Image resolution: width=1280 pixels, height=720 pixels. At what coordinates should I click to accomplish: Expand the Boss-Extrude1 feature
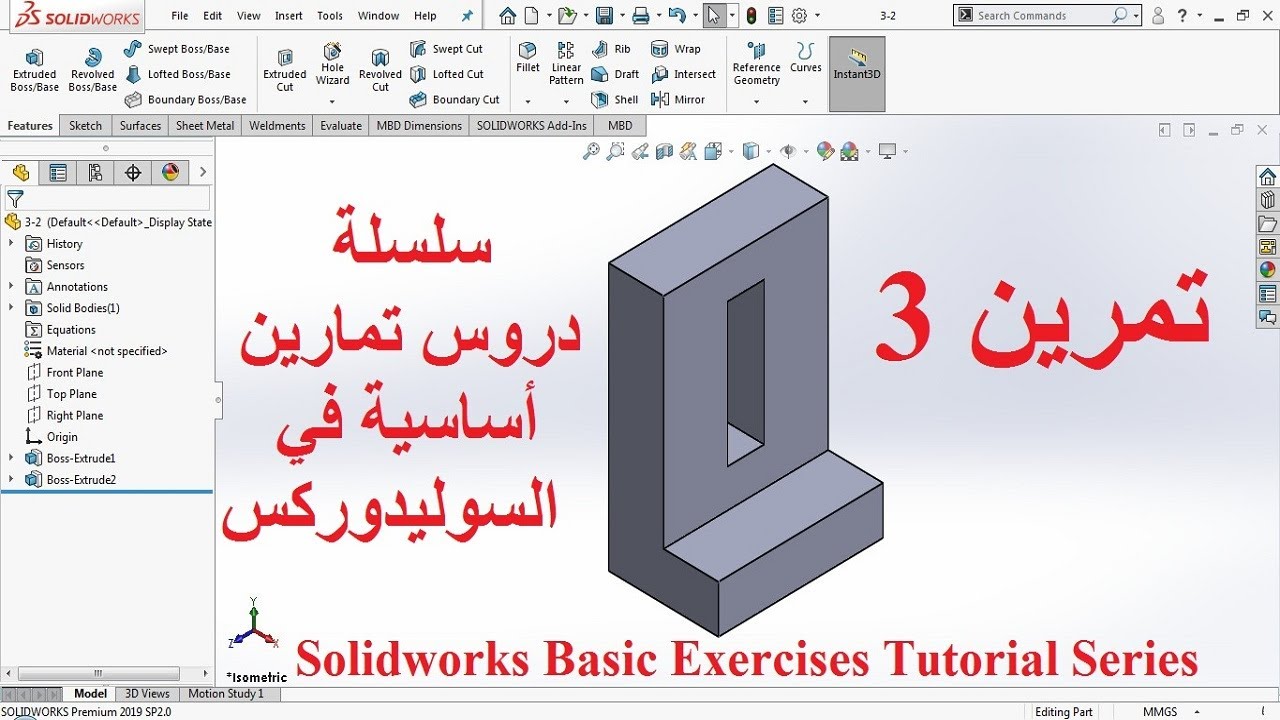(11, 458)
